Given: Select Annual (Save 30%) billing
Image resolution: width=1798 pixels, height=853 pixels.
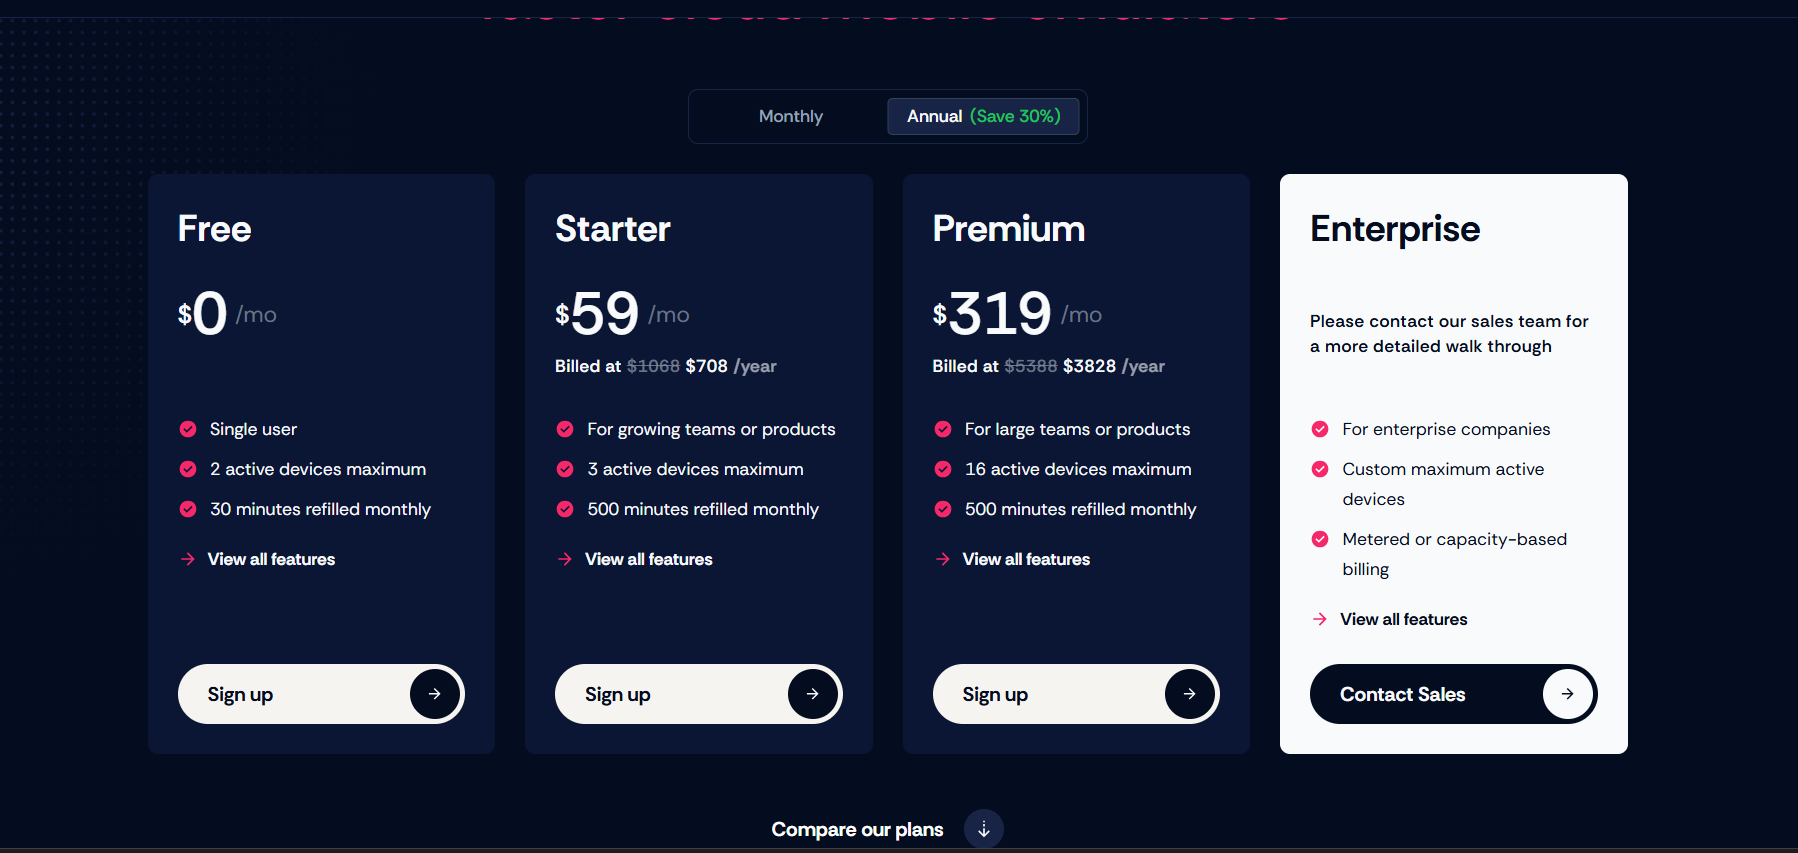Looking at the screenshot, I should 983,117.
